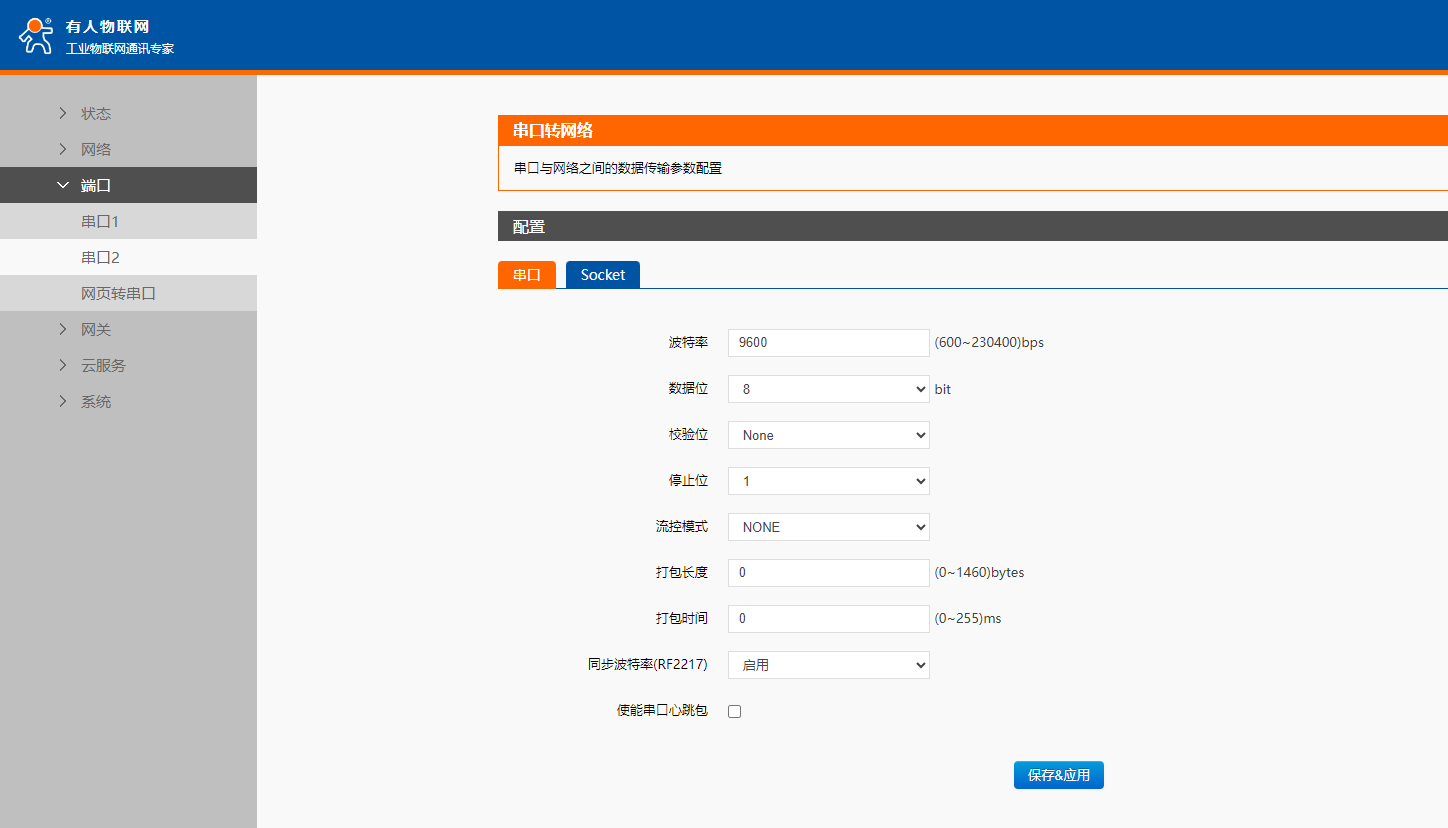Screen dimensions: 1448x828
Task: Expand the 网关 menu chevron
Action: pyautogui.click(x=63, y=329)
